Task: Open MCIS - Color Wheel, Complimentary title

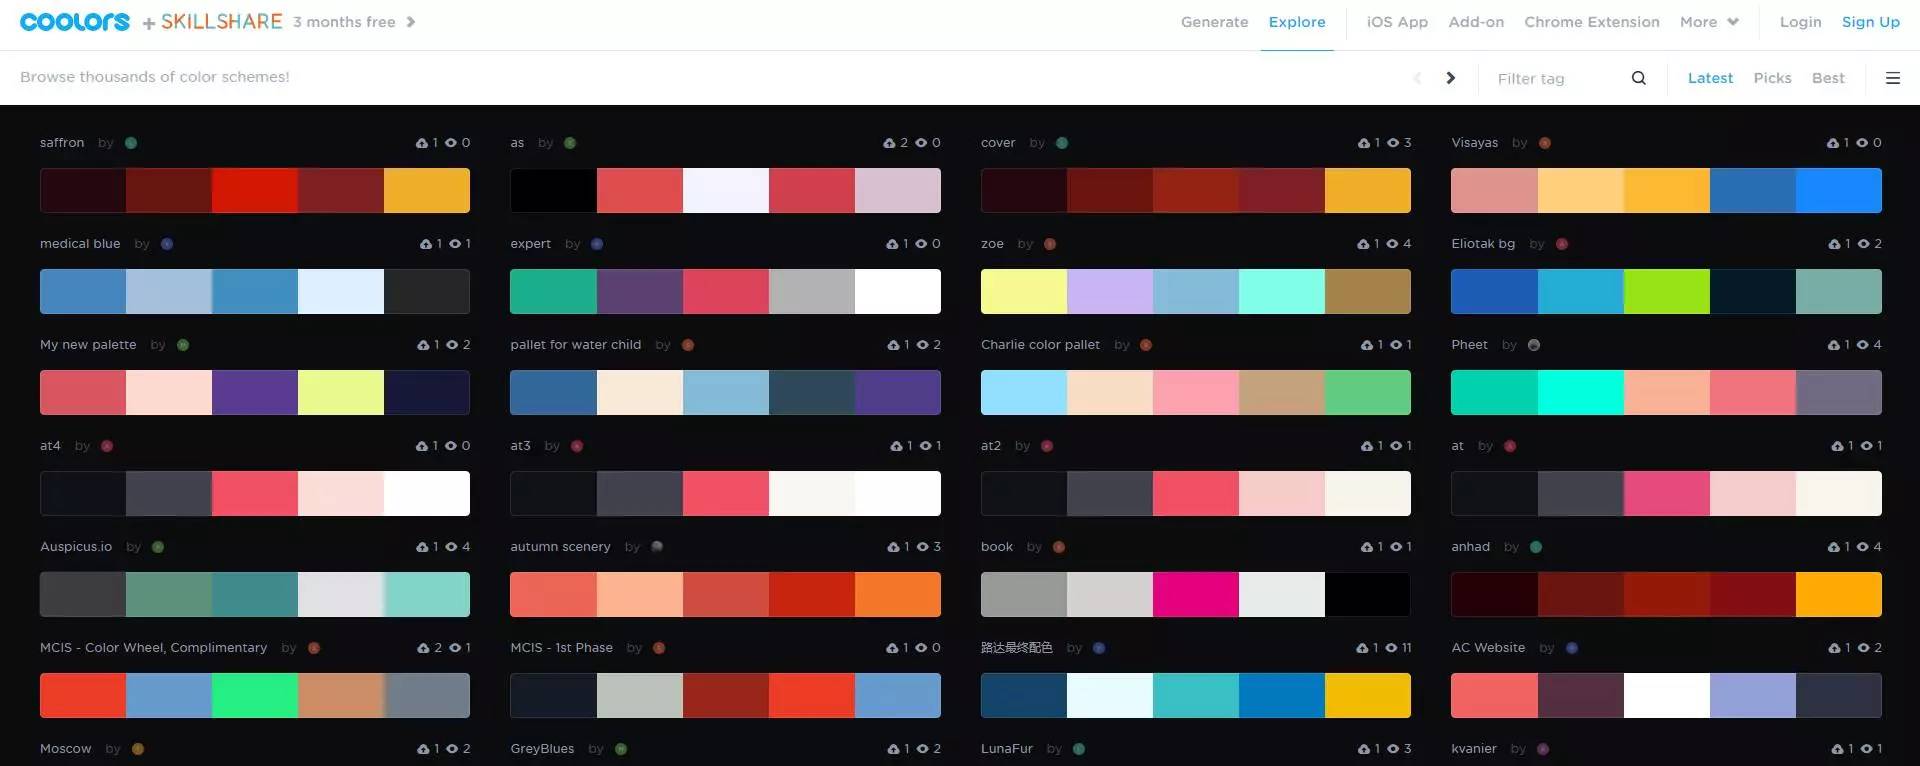Action: [154, 648]
